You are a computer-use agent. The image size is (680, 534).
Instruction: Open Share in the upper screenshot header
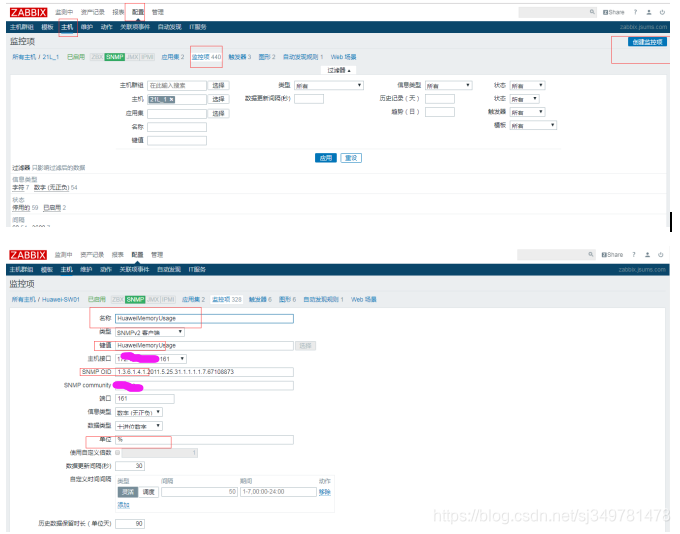click(614, 12)
